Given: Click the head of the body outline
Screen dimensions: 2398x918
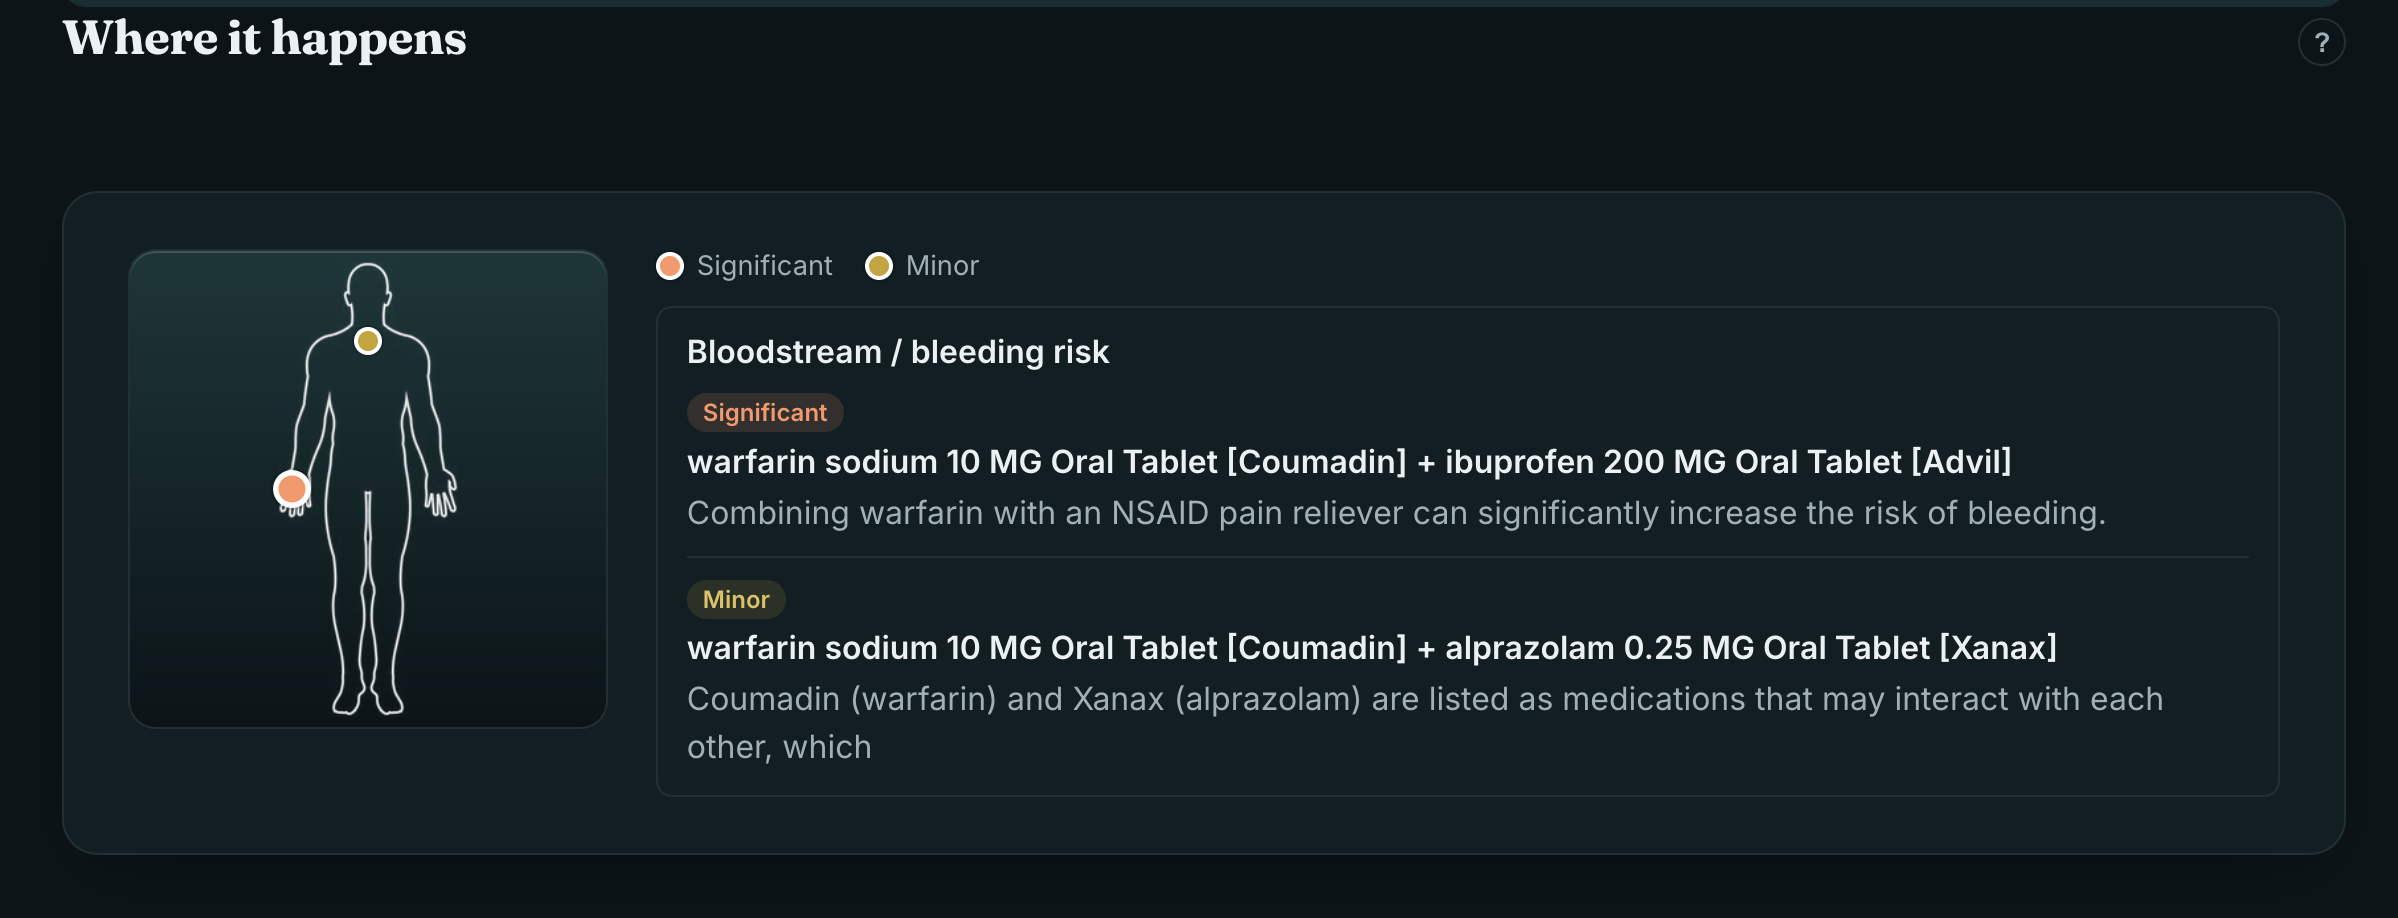Looking at the screenshot, I should (368, 285).
